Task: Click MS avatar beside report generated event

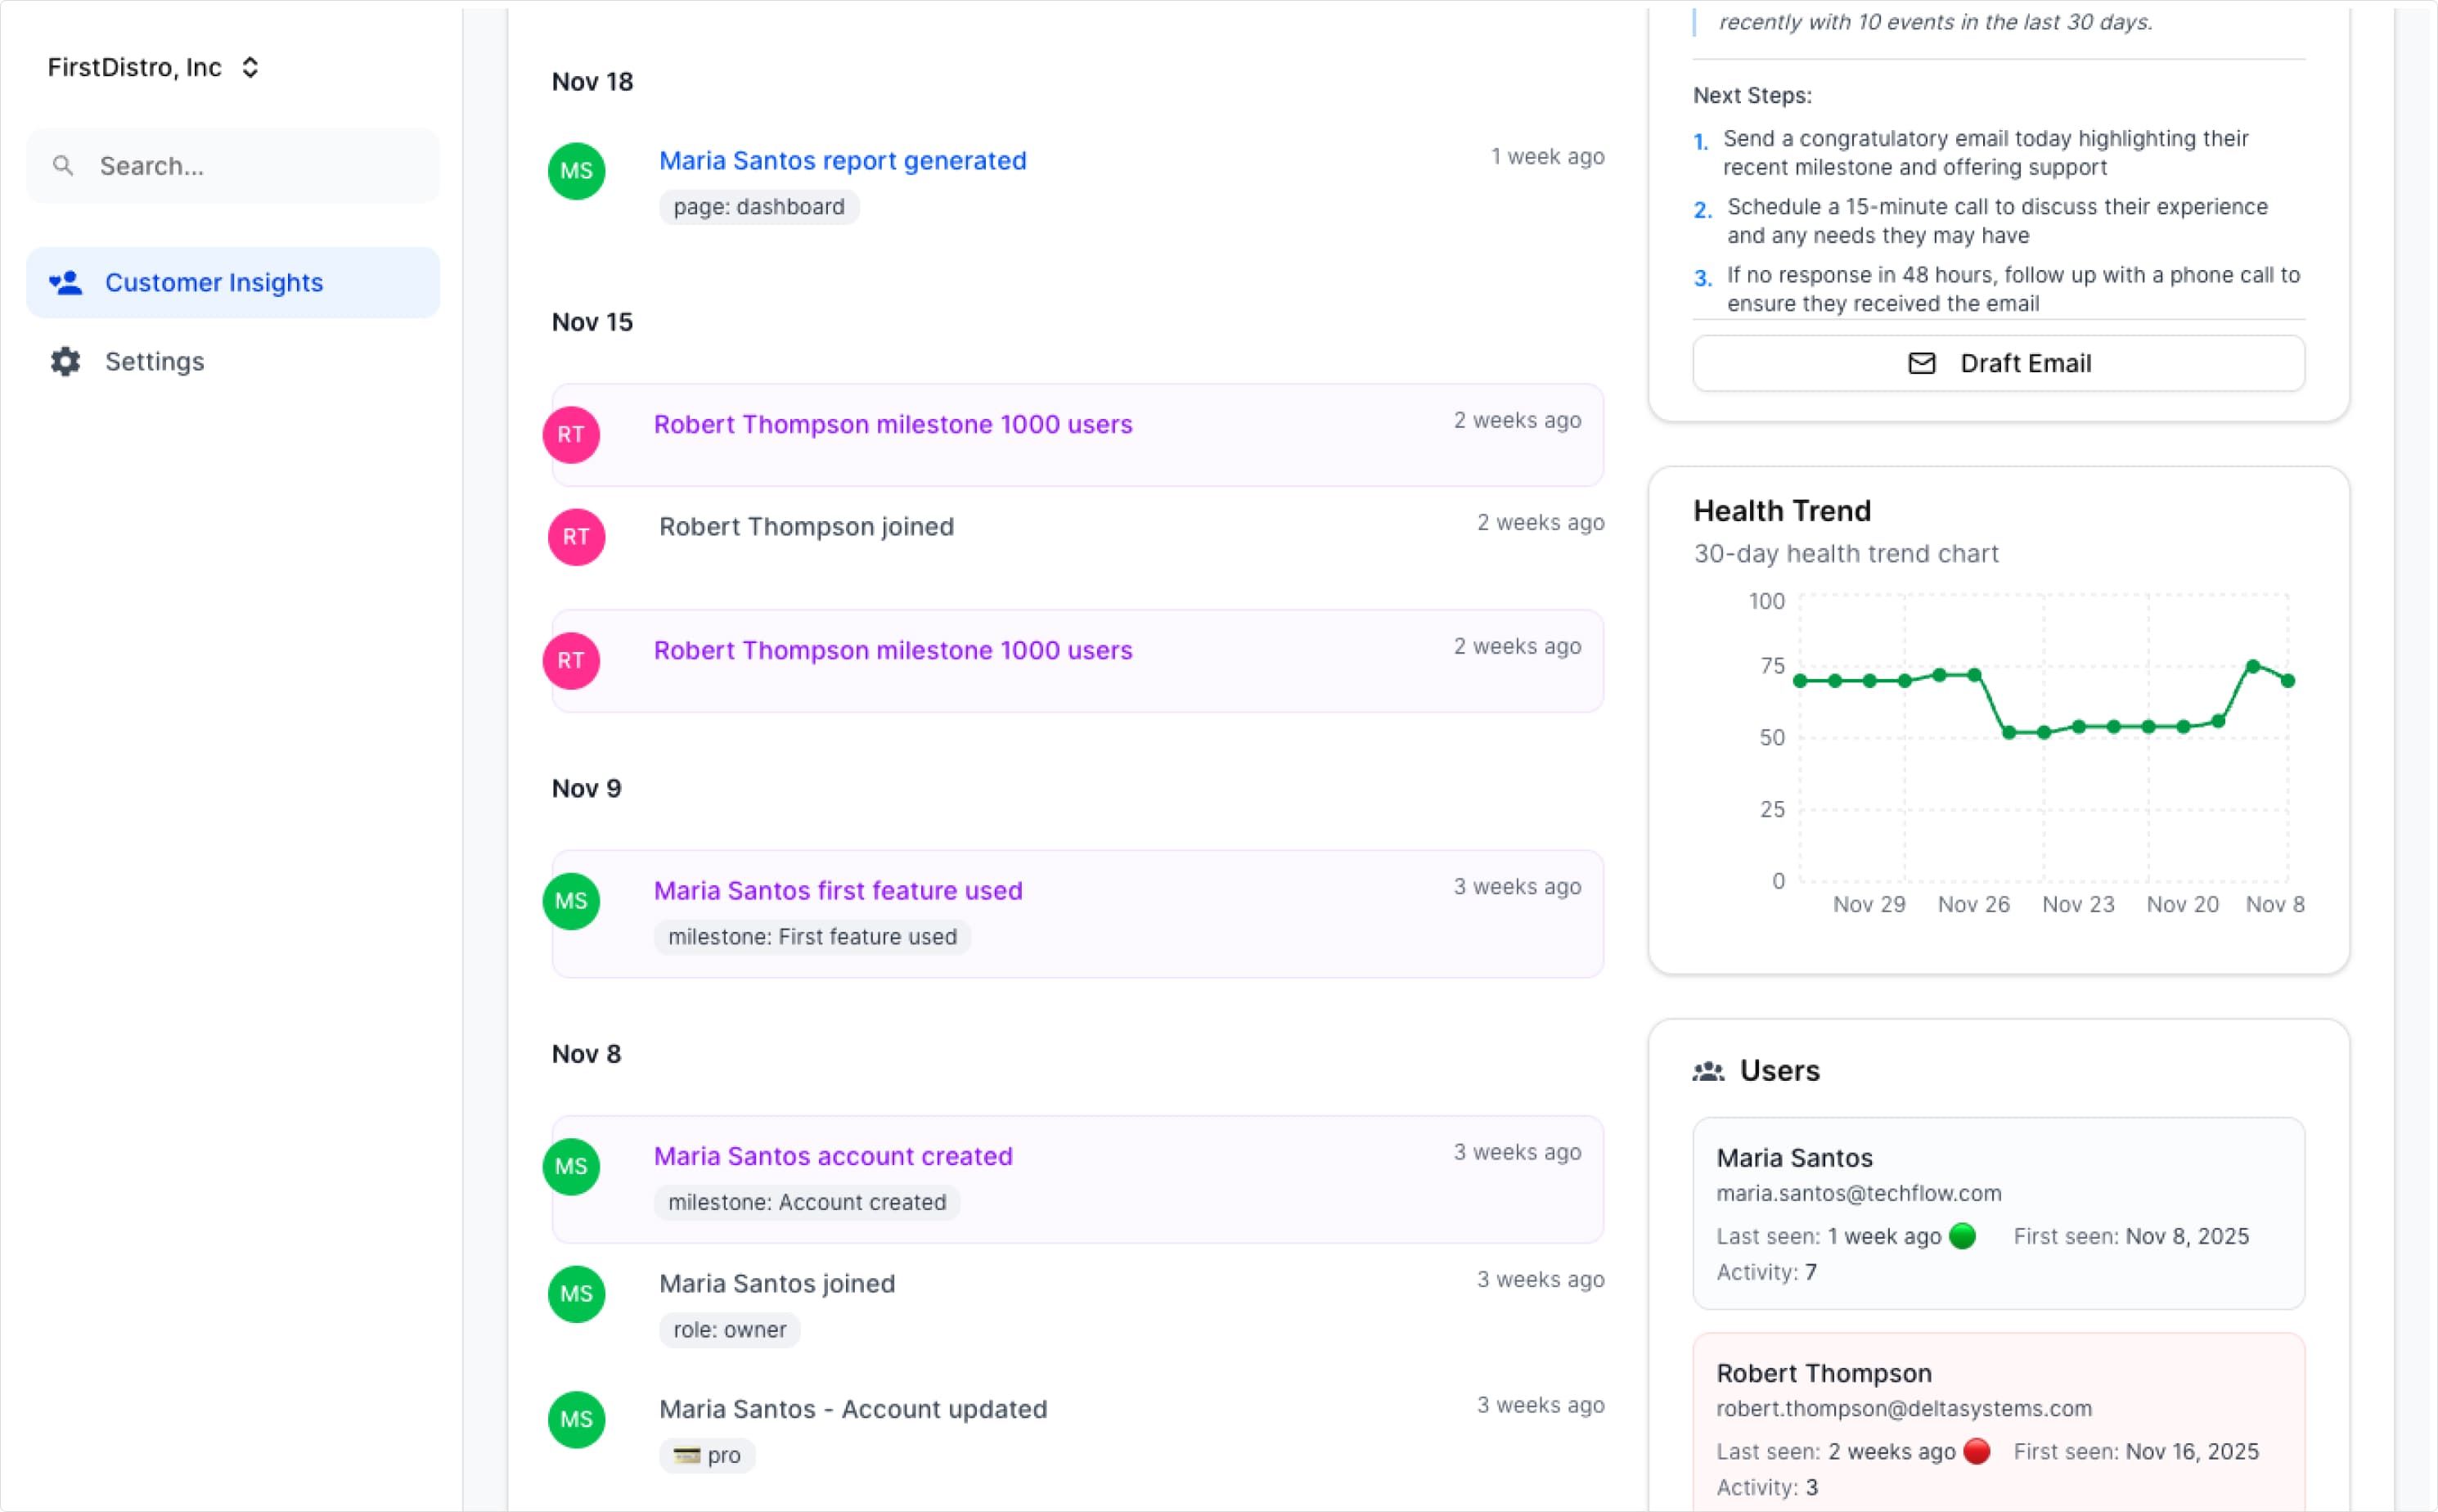Action: click(576, 171)
